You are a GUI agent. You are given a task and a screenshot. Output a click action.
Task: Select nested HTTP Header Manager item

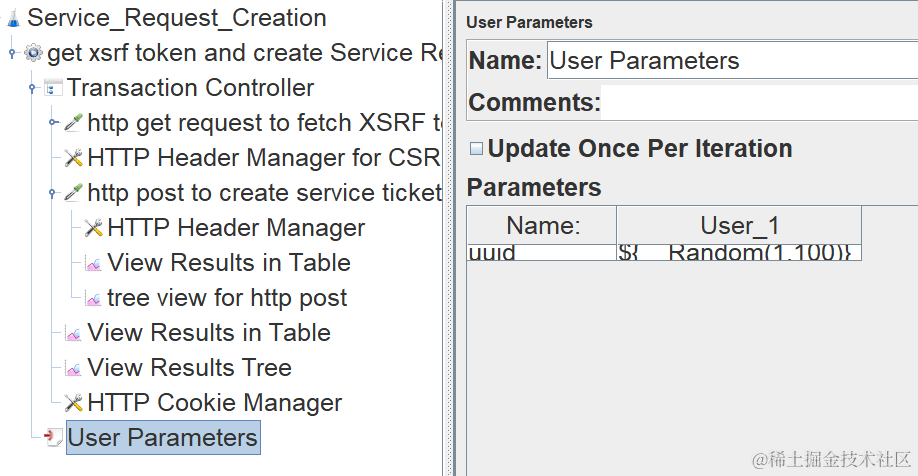[x=236, y=228]
